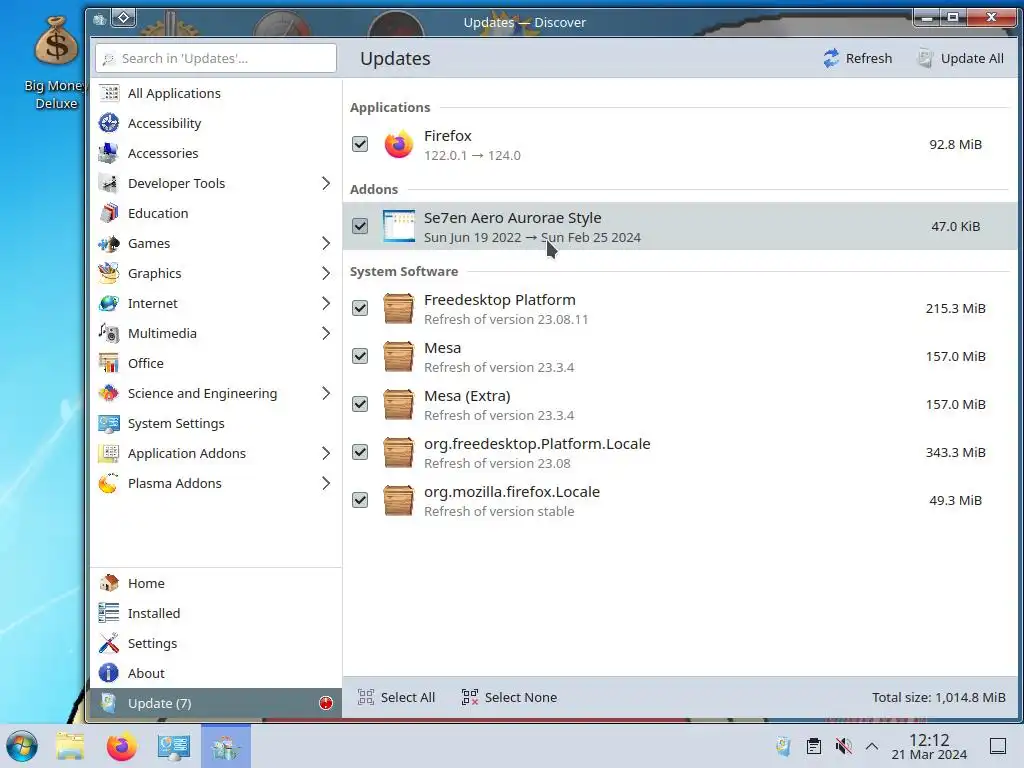Screen dimensions: 1024x768
Task: Click the Accessories category icon
Action: click(109, 153)
